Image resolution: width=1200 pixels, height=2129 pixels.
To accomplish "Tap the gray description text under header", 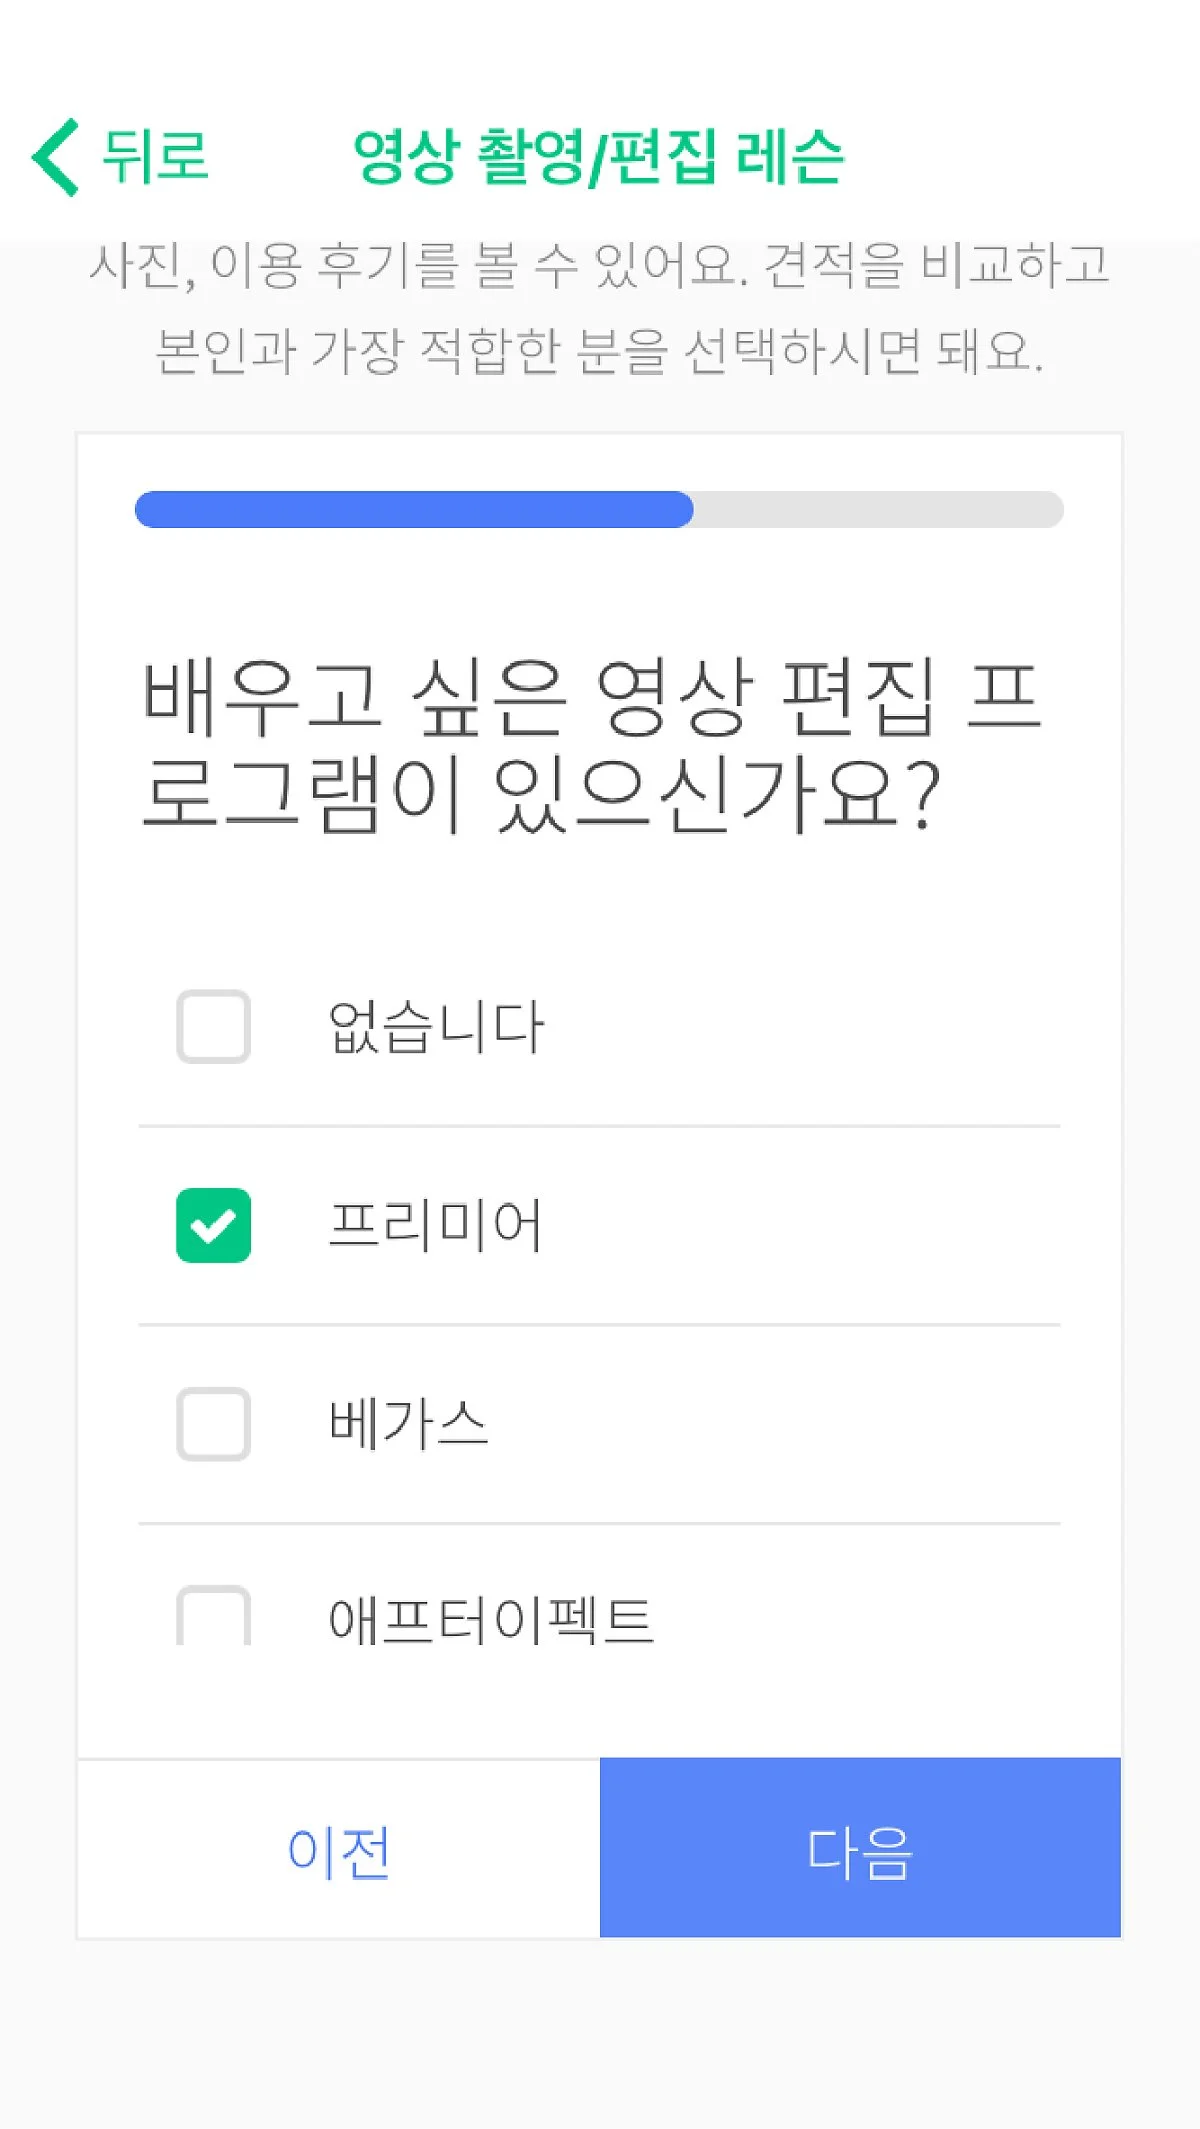I will [598, 307].
